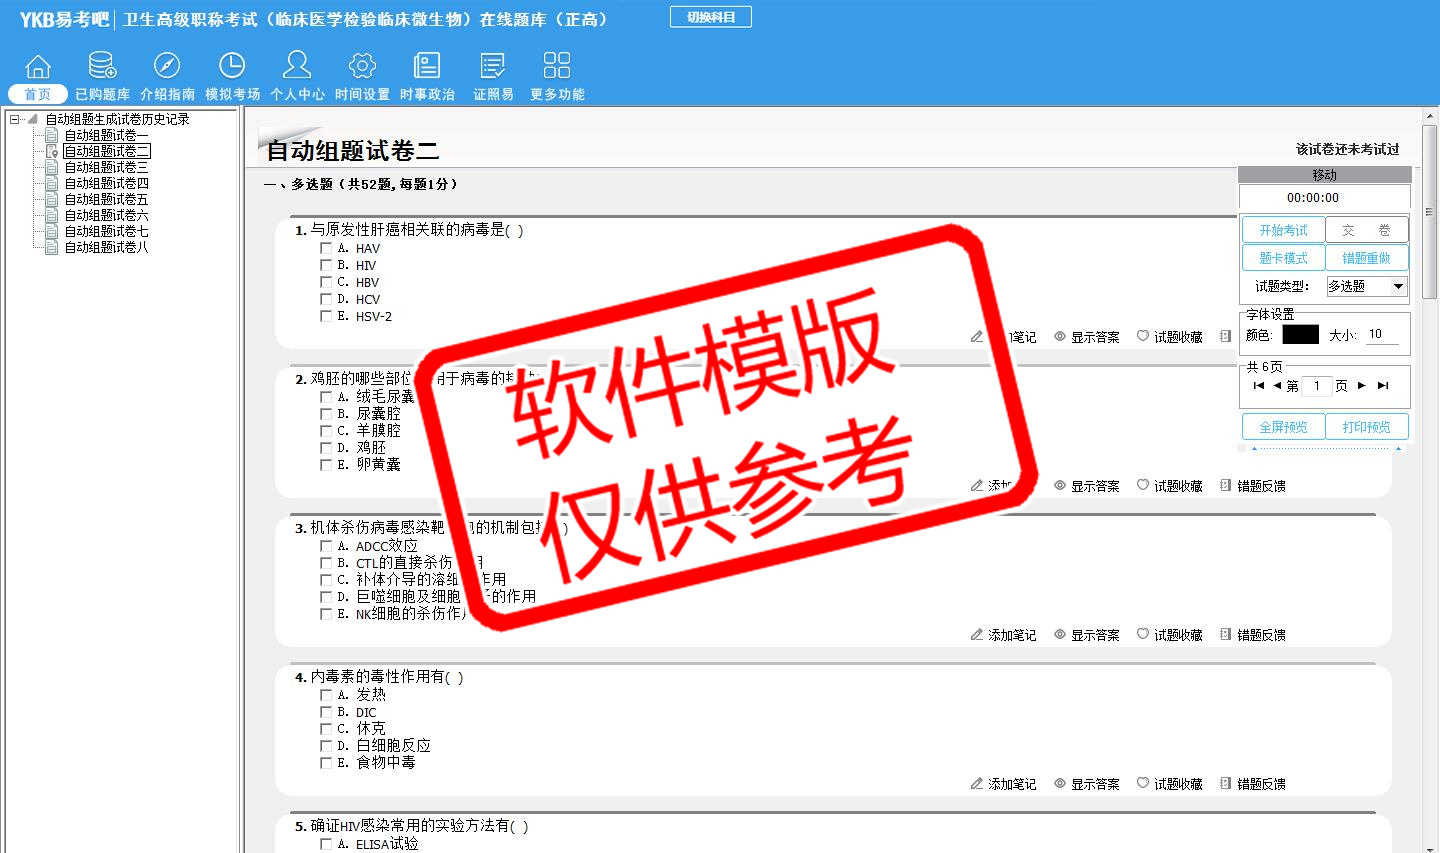Open 自动组题试卷一 in the tree
The height and width of the screenshot is (853, 1440).
pos(106,135)
